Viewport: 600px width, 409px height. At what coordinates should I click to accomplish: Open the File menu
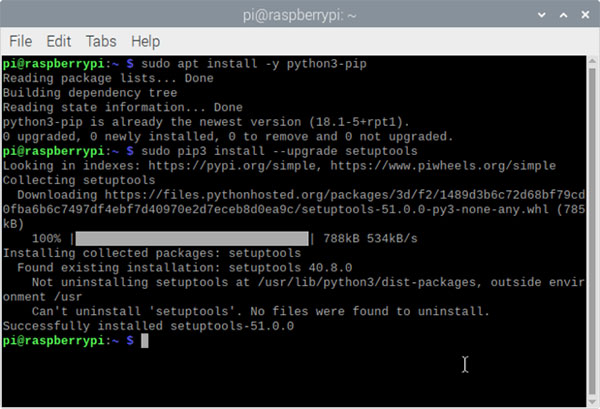coord(21,41)
